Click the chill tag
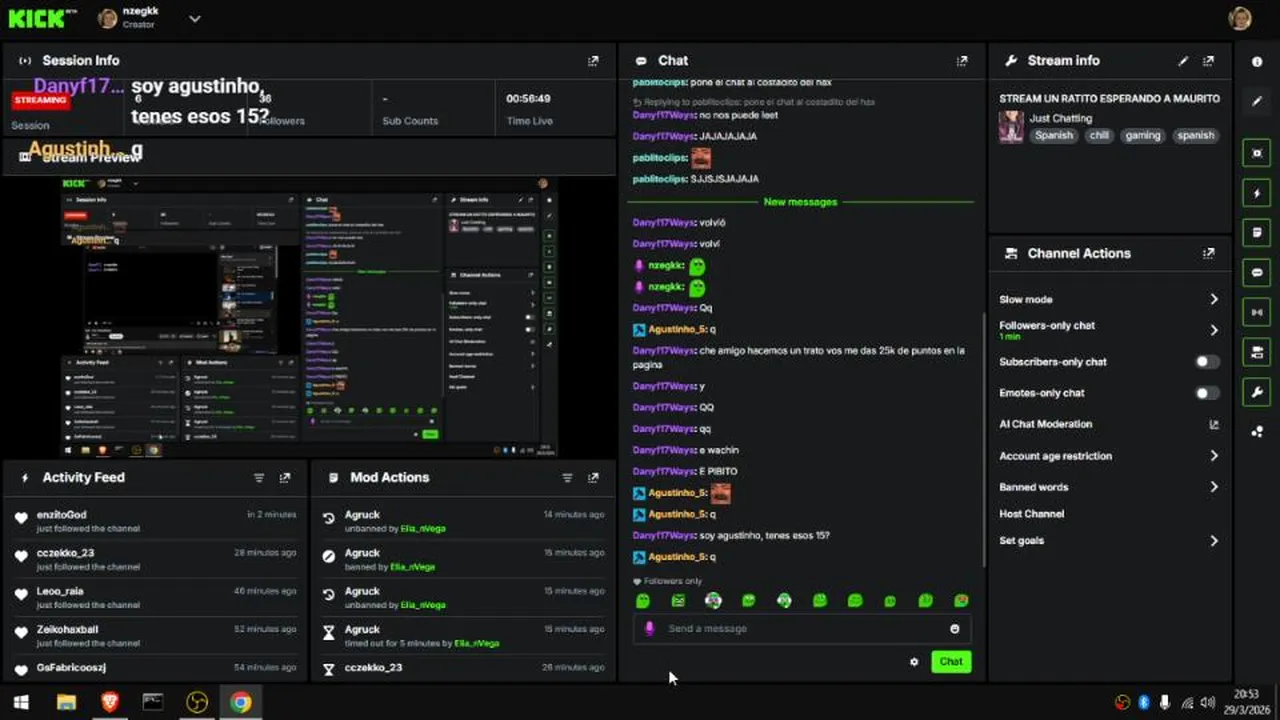Viewport: 1280px width, 720px height. click(1099, 135)
